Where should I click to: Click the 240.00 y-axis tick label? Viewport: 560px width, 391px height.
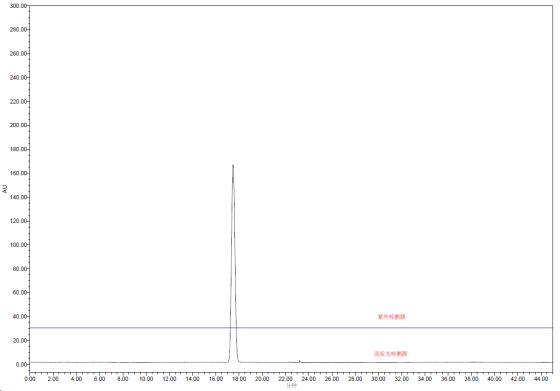(18, 77)
